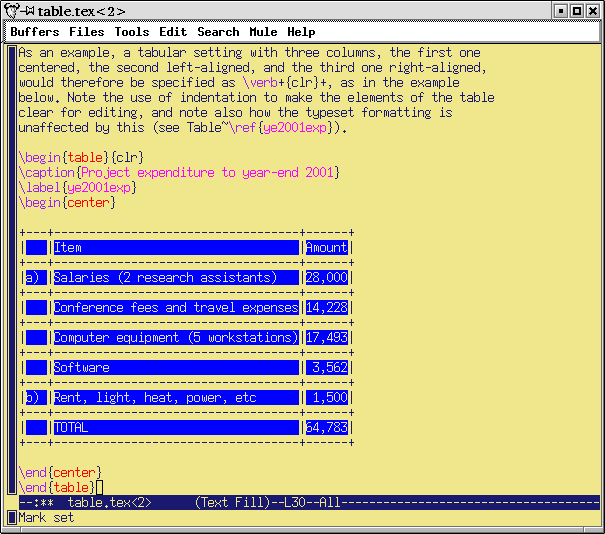This screenshot has width=605, height=534.
Task: Click the TOTAL amount 64,783 cell
Action: pyautogui.click(x=327, y=428)
